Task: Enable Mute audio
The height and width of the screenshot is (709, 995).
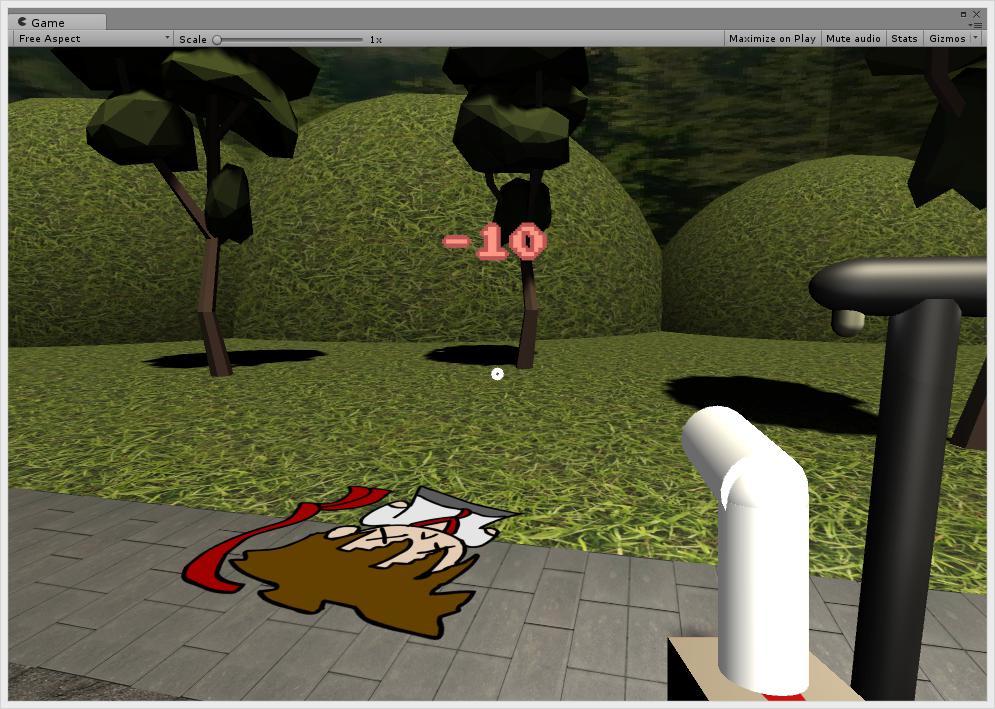Action: pos(853,39)
